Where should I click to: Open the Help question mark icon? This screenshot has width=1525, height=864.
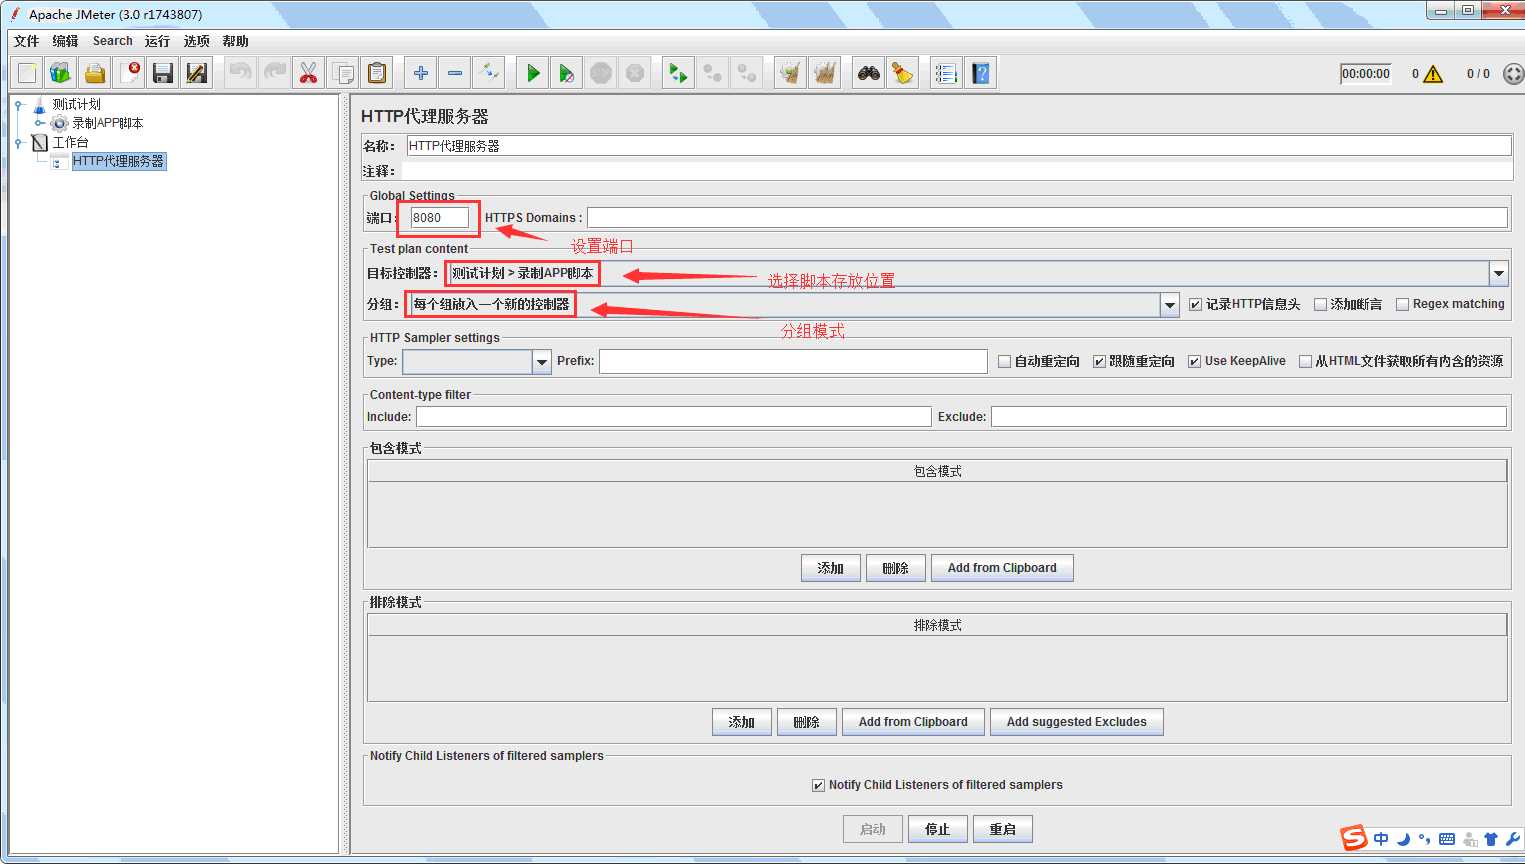point(981,73)
